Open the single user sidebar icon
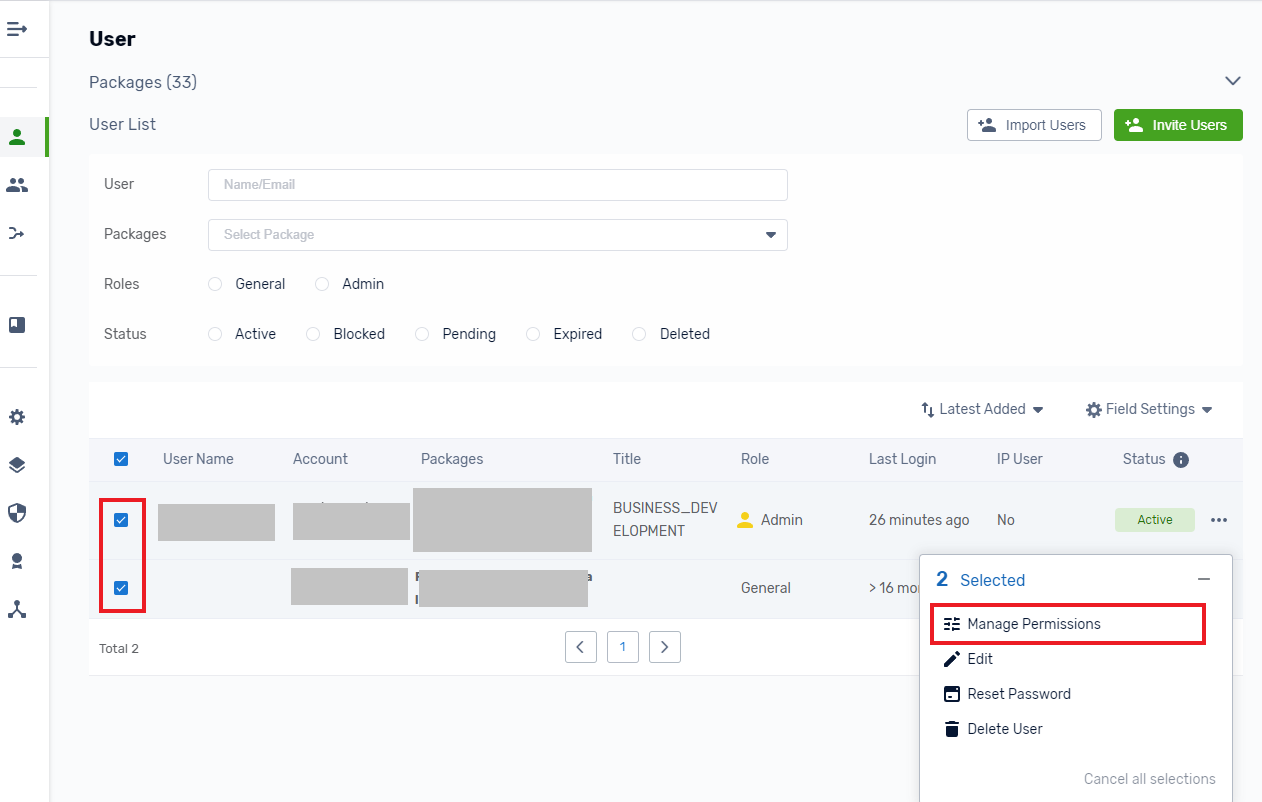The width and height of the screenshot is (1262, 802). pos(17,137)
